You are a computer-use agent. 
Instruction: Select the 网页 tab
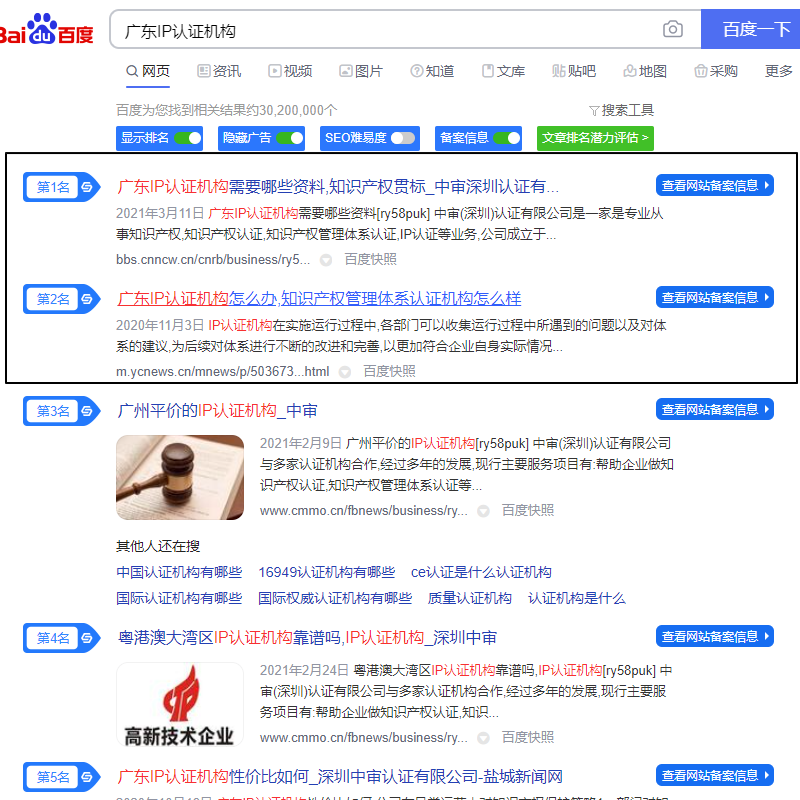click(x=148, y=71)
